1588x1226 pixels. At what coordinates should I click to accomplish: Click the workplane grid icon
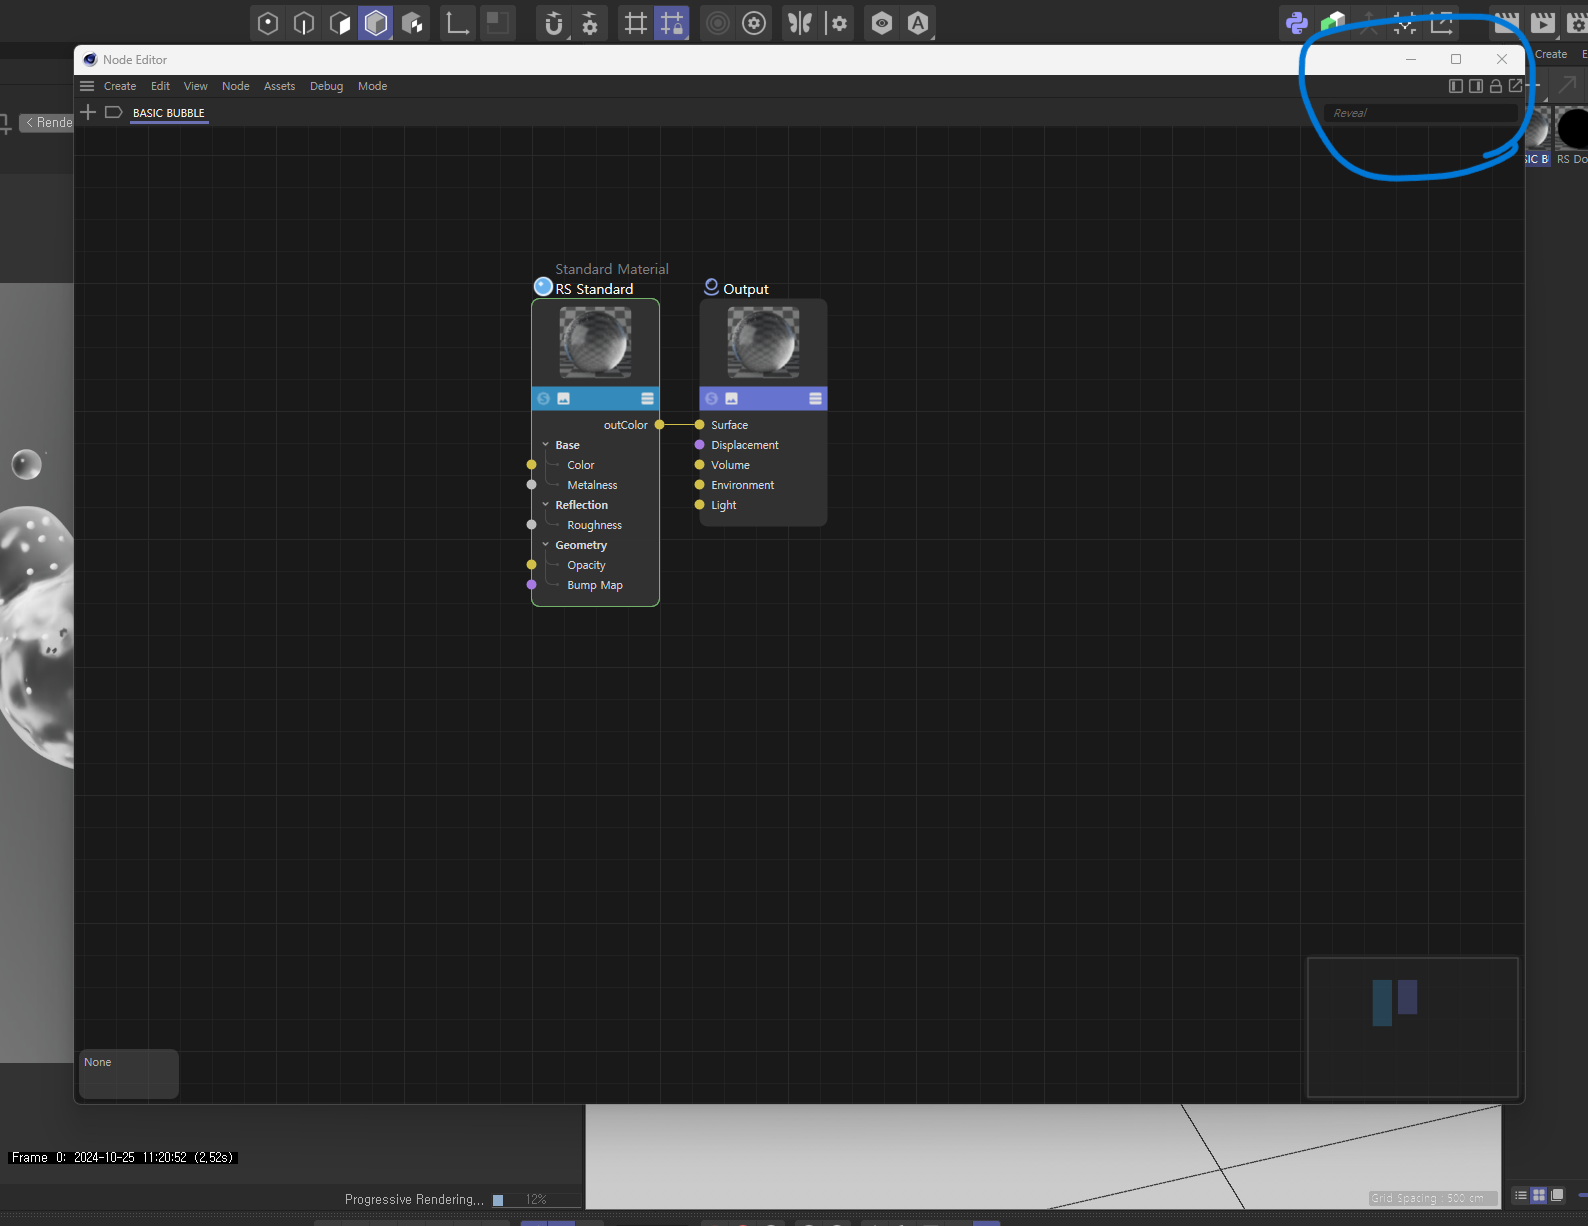(x=636, y=23)
